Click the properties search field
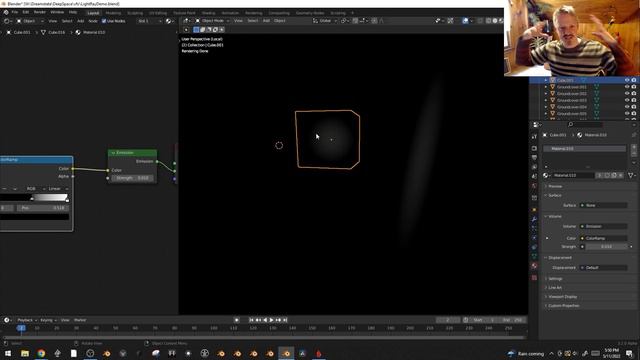The image size is (640, 360). click(585, 124)
